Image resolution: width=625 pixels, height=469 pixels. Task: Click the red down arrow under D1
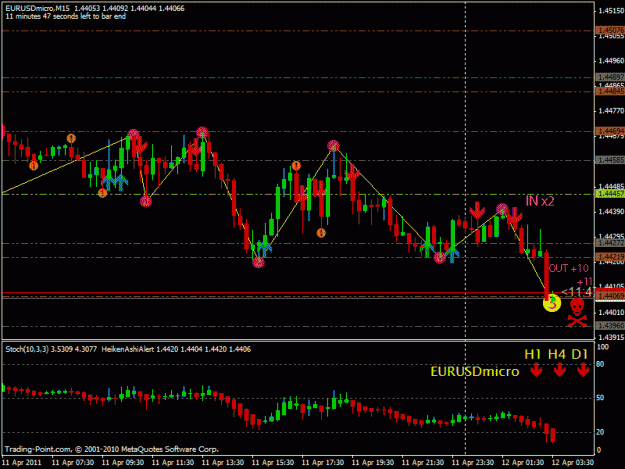click(x=583, y=370)
